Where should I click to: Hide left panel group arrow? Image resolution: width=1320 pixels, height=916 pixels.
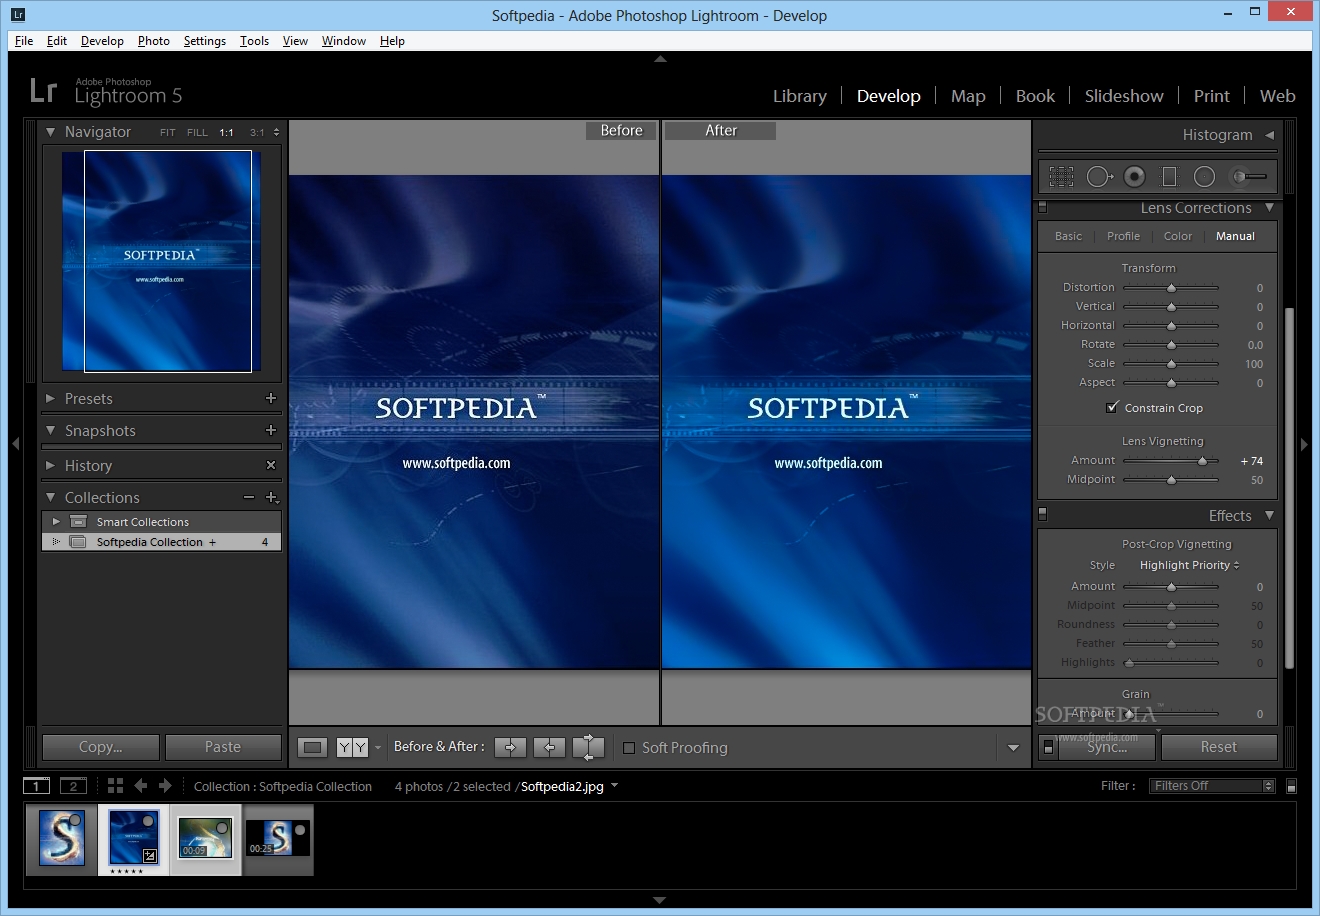pos(15,443)
